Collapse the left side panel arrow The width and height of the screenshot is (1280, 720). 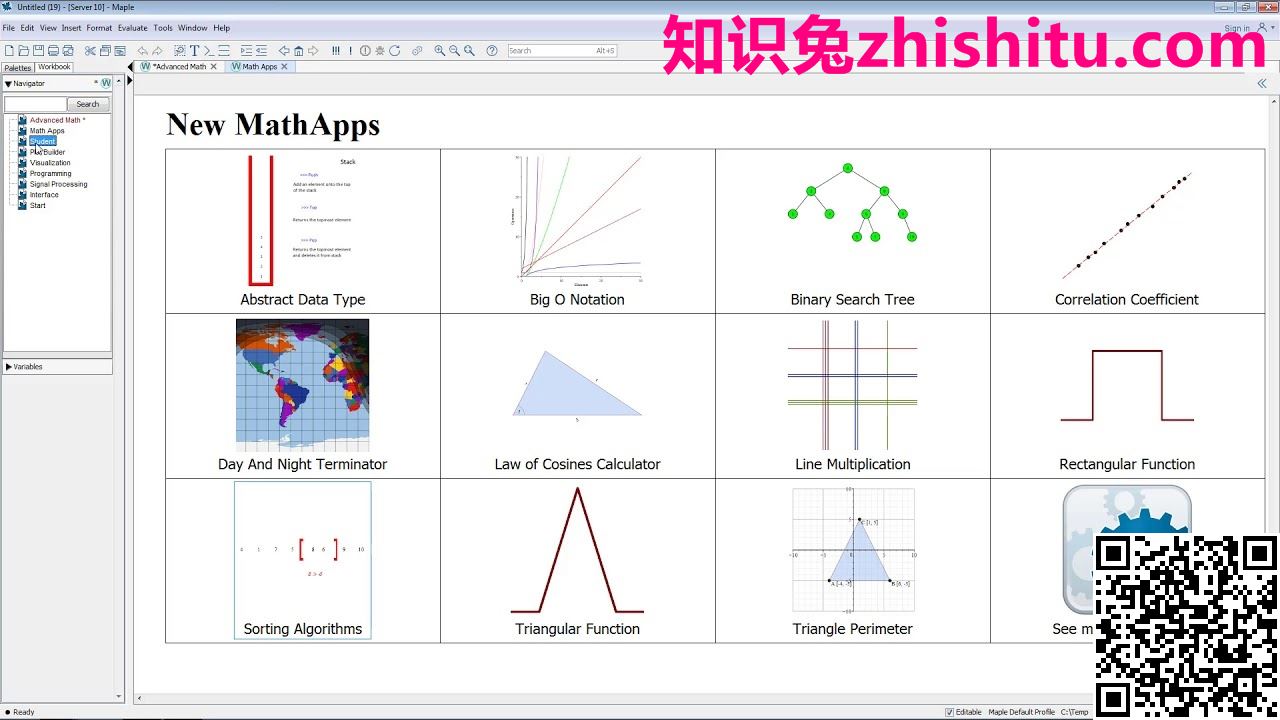pyautogui.click(x=130, y=67)
